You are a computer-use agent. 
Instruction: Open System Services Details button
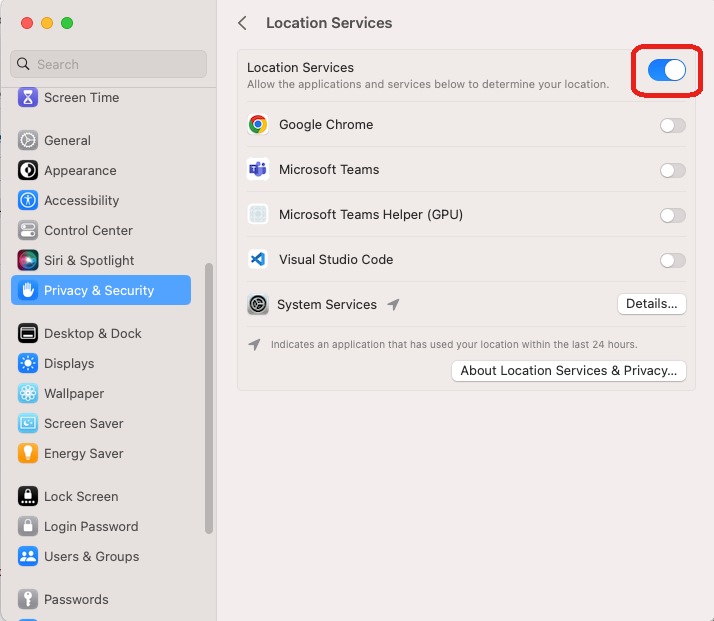coord(652,304)
